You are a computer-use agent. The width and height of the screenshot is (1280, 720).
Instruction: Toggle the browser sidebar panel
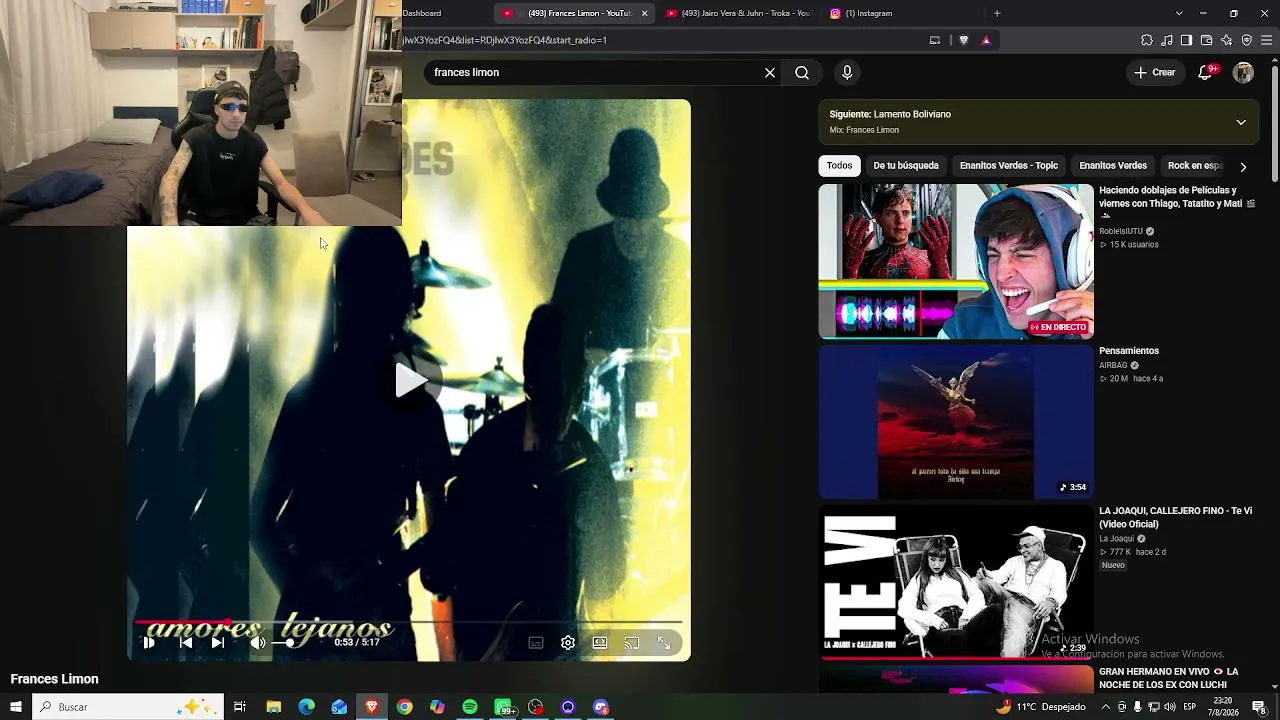pos(1186,40)
